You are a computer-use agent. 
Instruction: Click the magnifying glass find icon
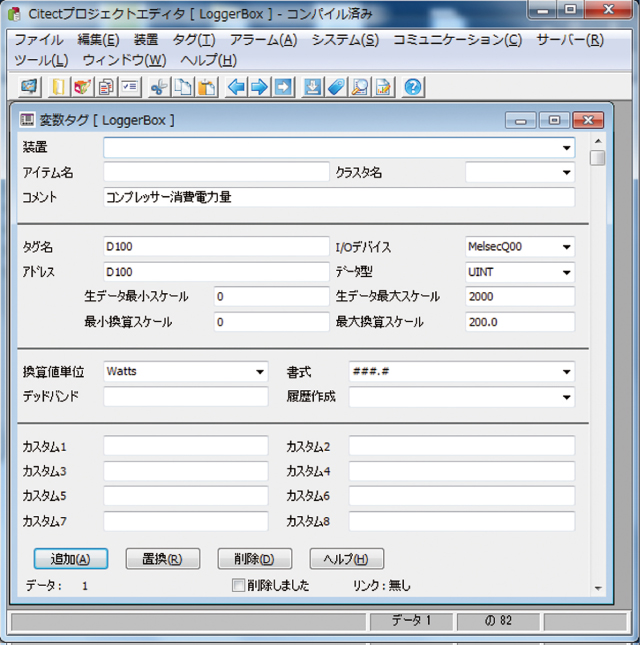(x=360, y=87)
